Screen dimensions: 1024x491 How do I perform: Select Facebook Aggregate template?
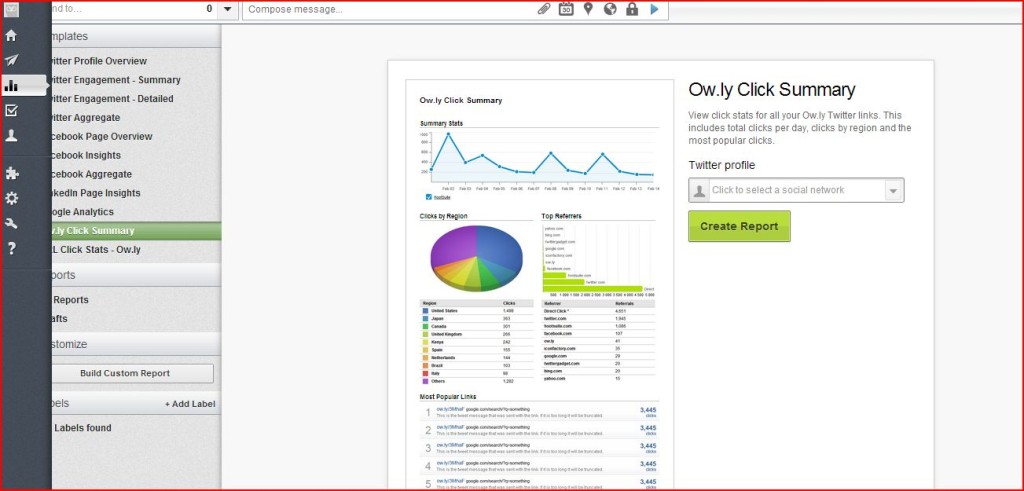(x=92, y=174)
